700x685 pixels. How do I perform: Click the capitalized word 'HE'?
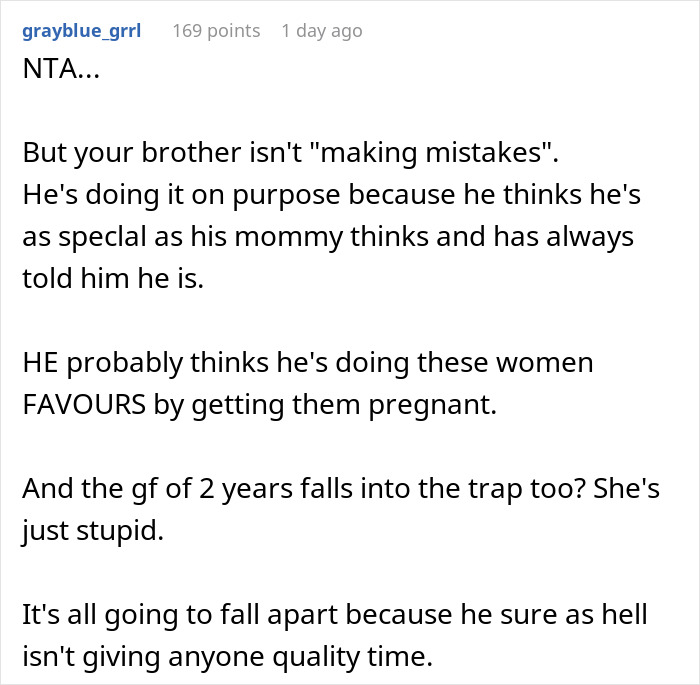click(x=41, y=362)
